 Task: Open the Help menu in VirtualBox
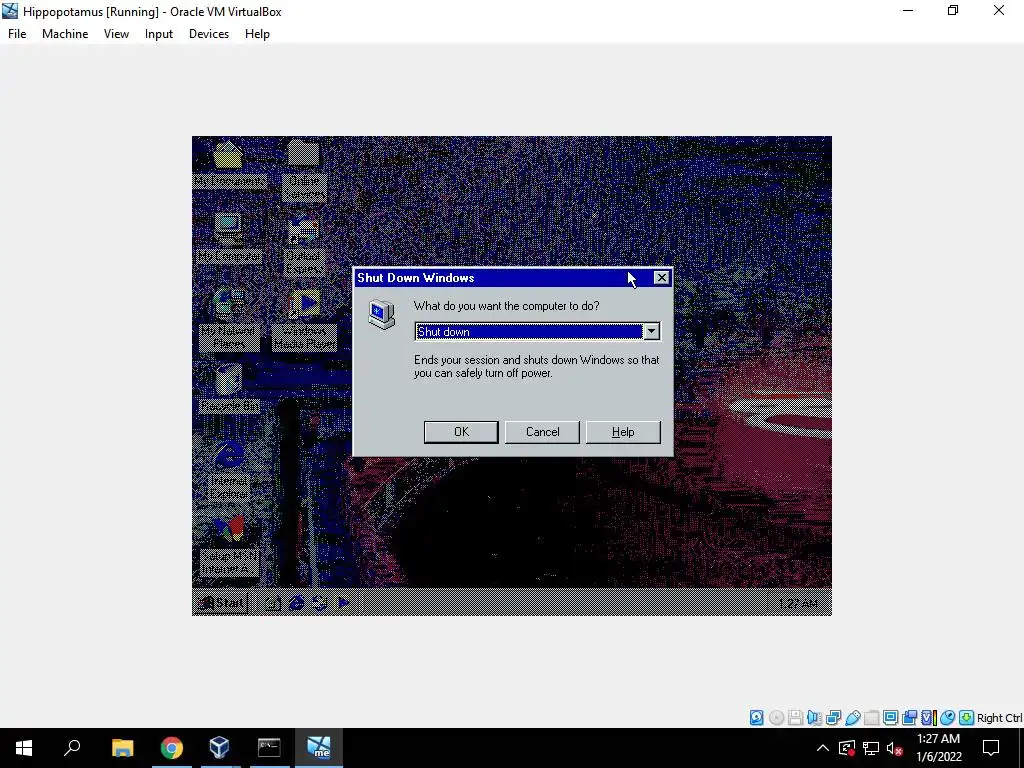click(x=257, y=34)
